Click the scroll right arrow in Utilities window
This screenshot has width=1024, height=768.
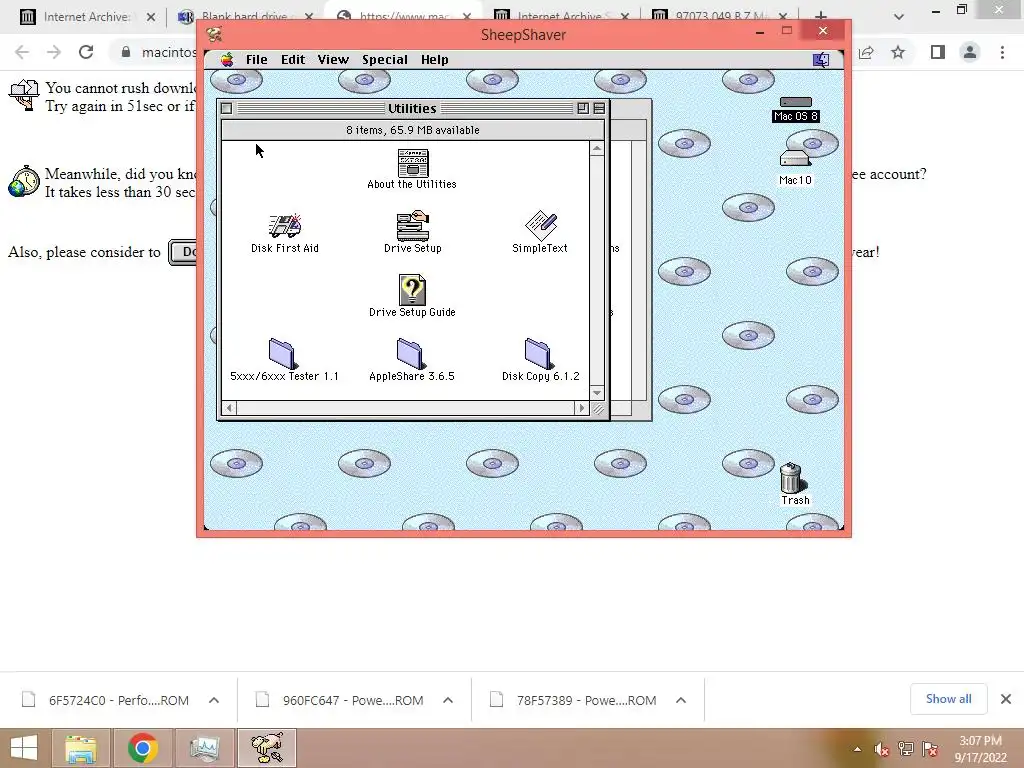pos(581,408)
